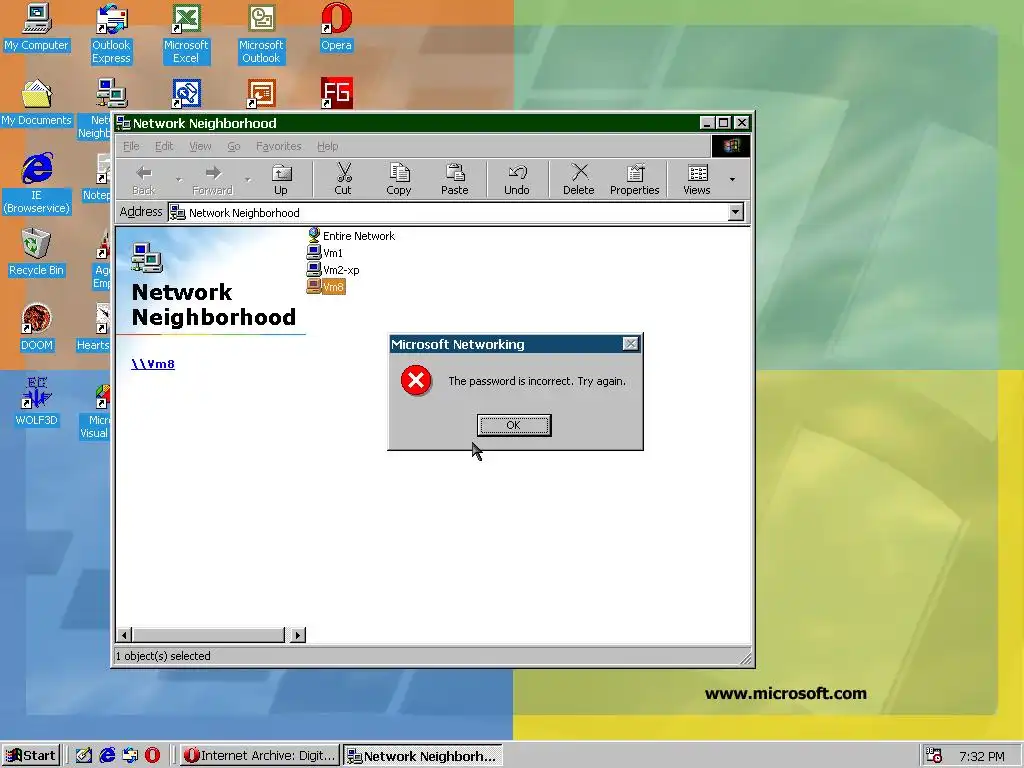Image resolution: width=1024 pixels, height=768 pixels.
Task: Select Microsoft Excel desktop shortcut
Action: pos(186,34)
